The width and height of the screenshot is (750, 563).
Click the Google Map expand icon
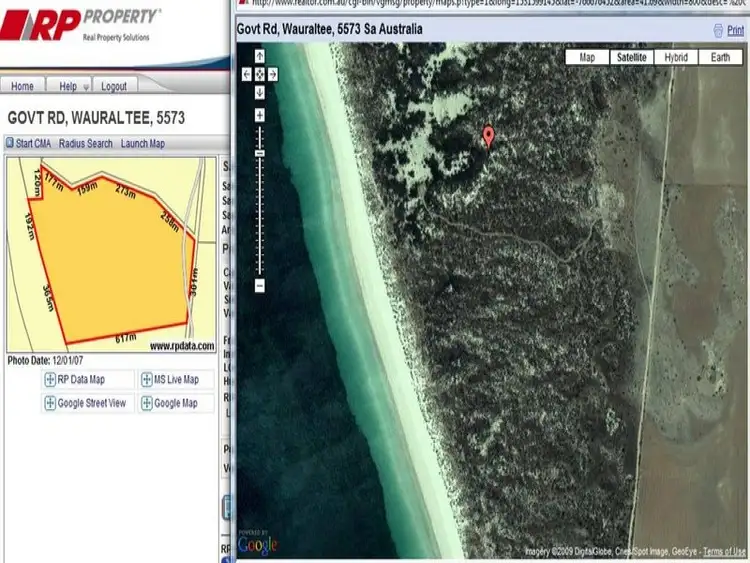(146, 403)
